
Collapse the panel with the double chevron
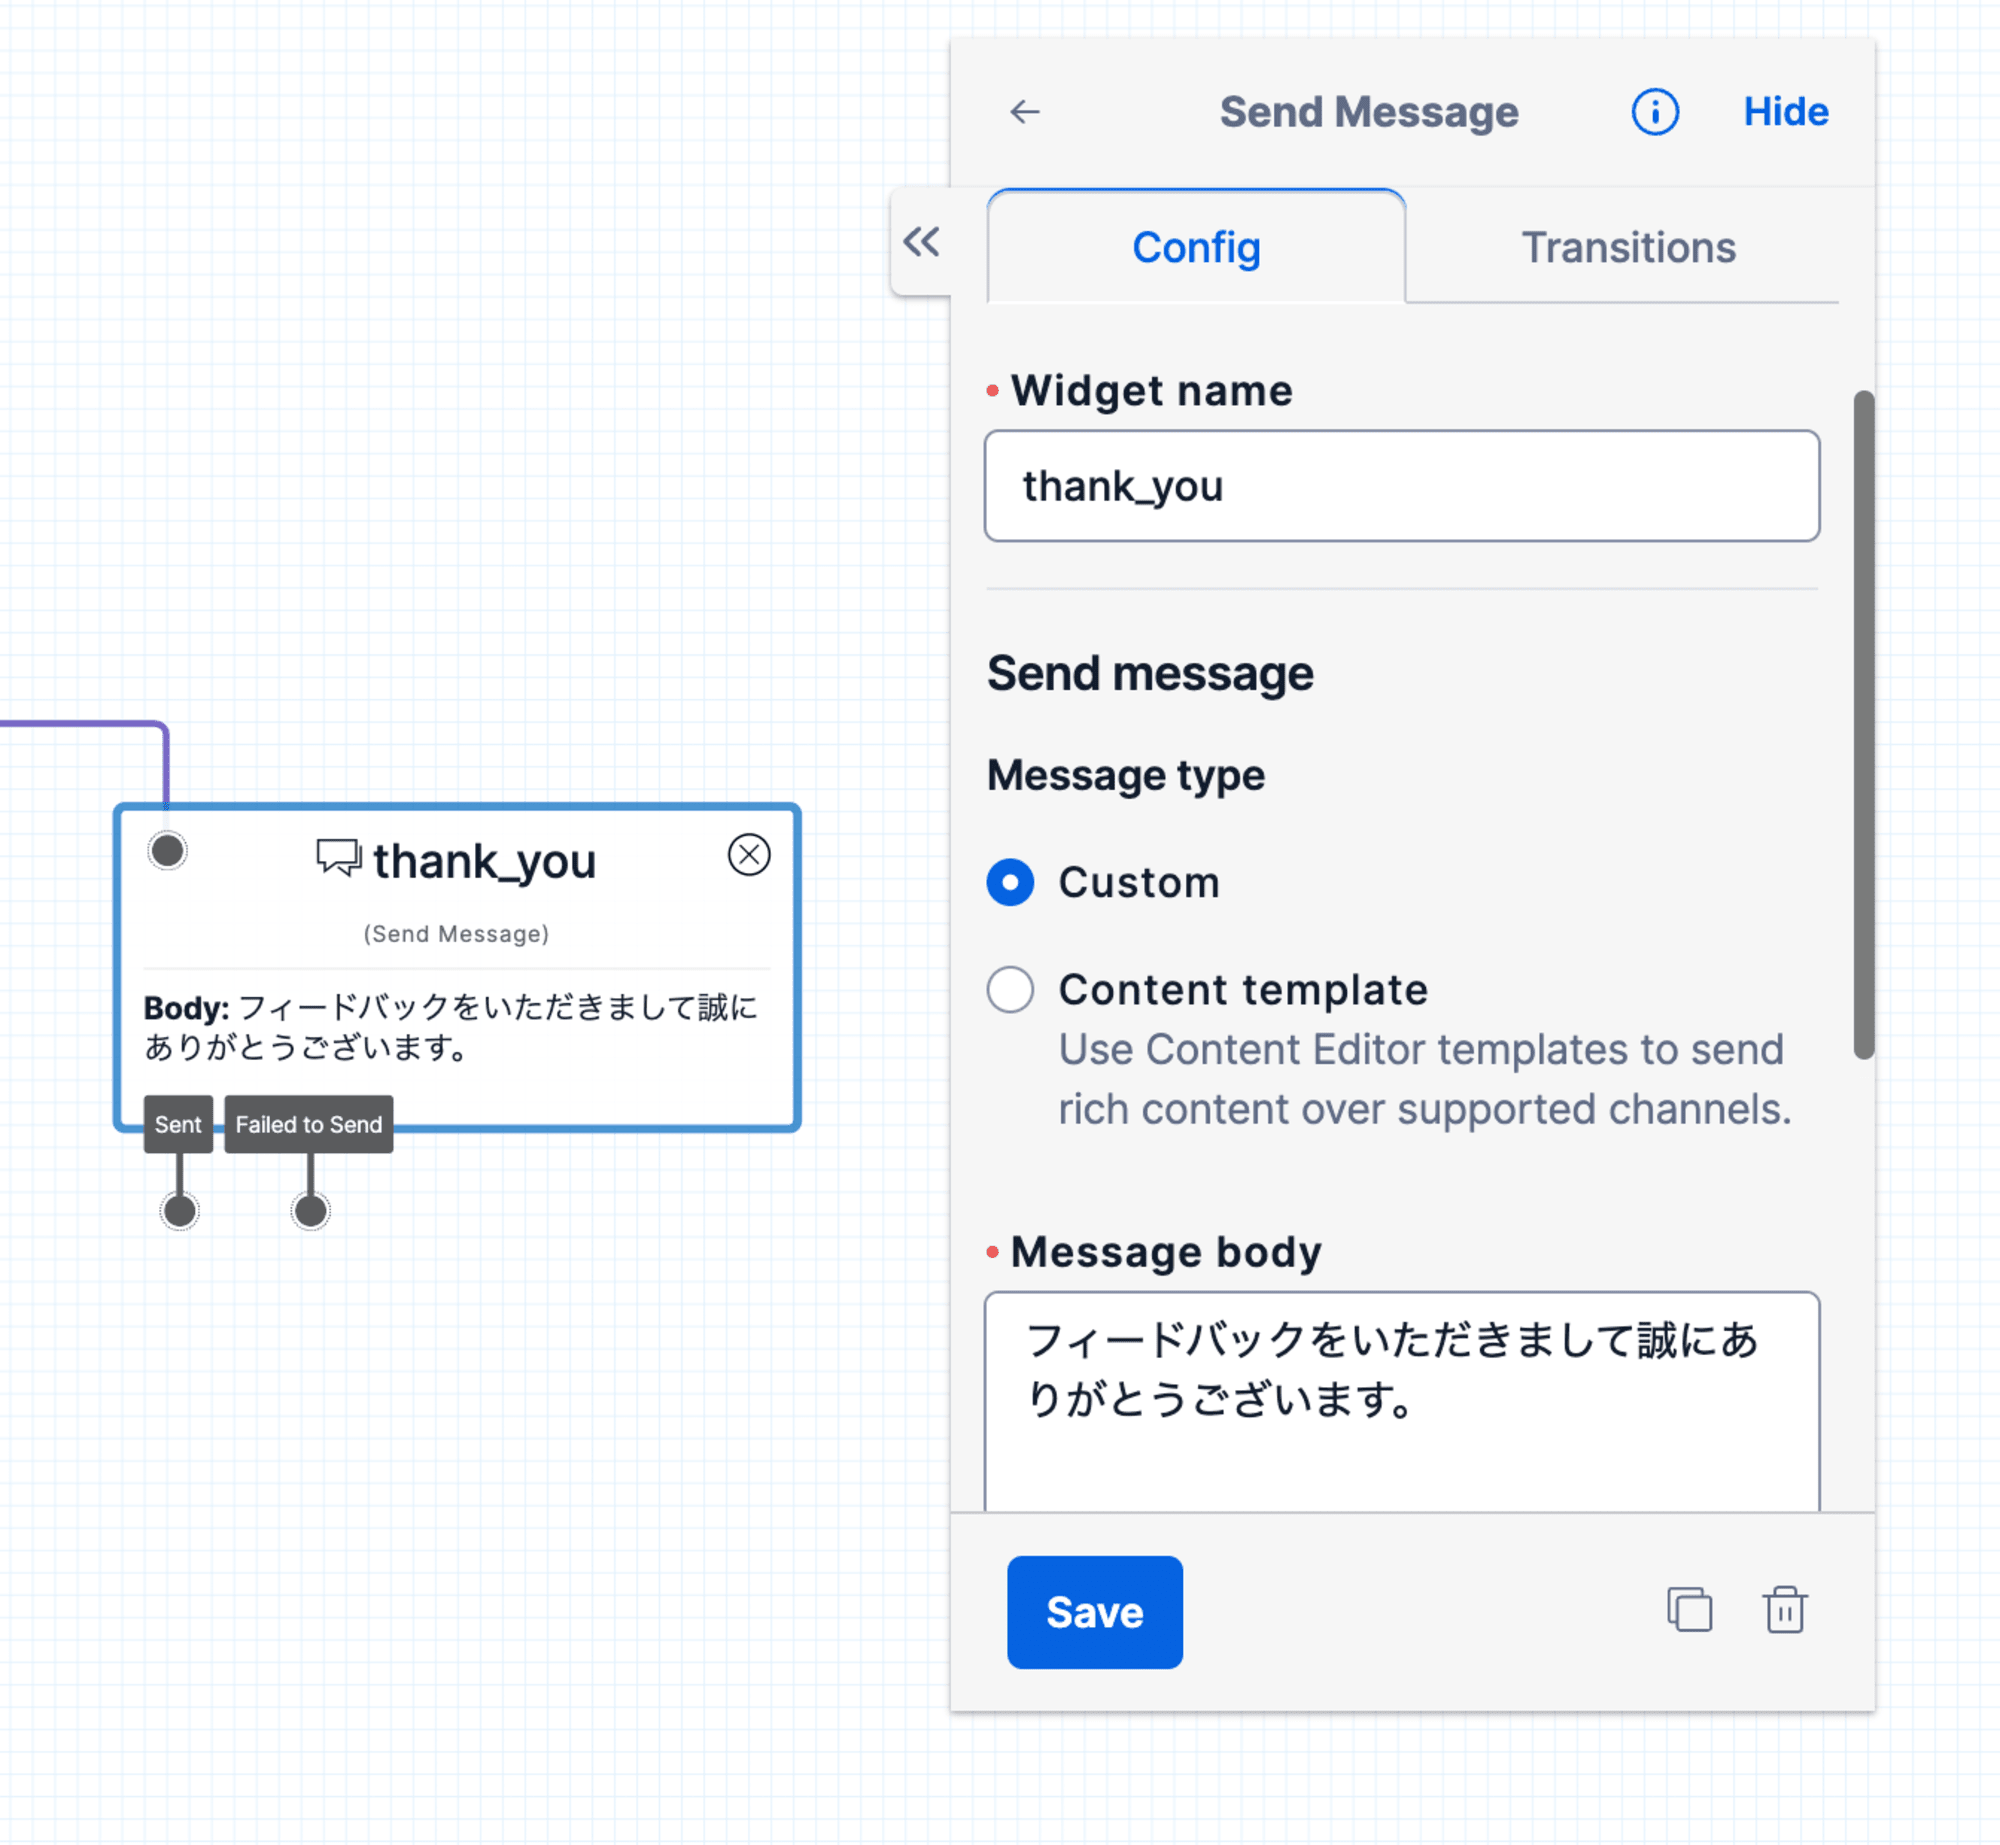[x=921, y=241]
